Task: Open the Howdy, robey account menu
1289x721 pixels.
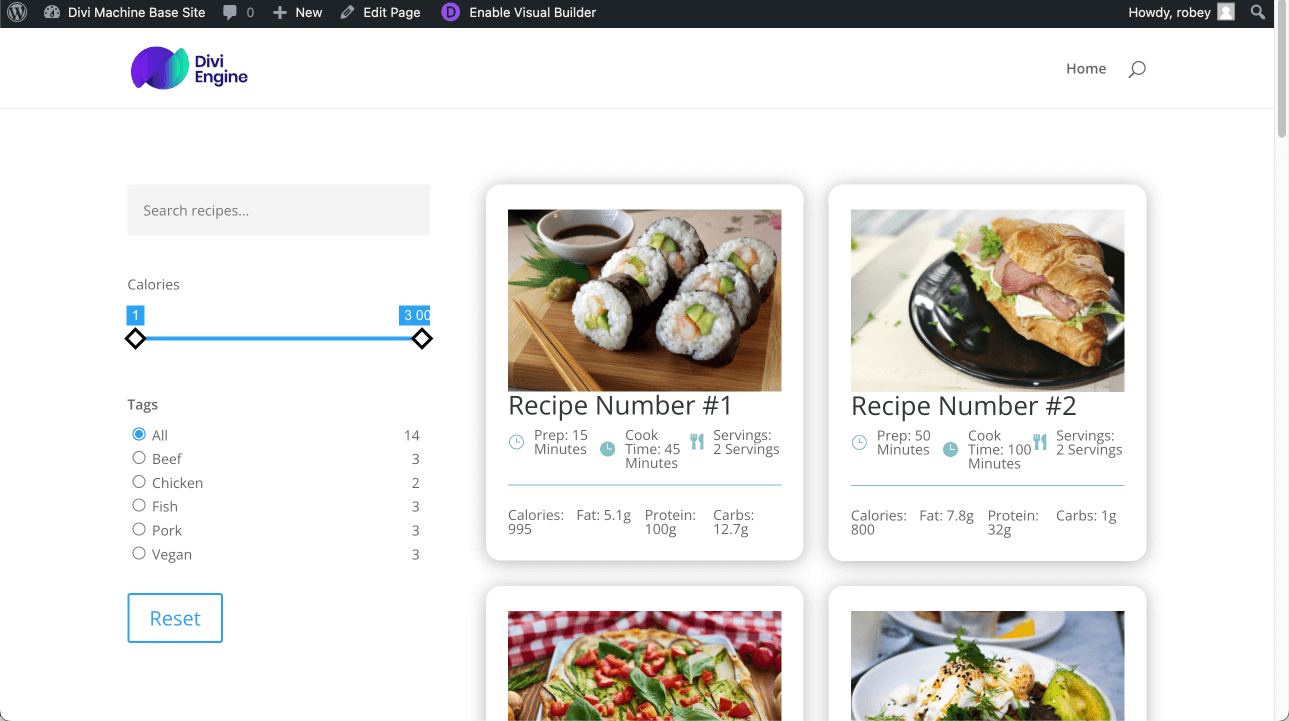Action: [1181, 13]
